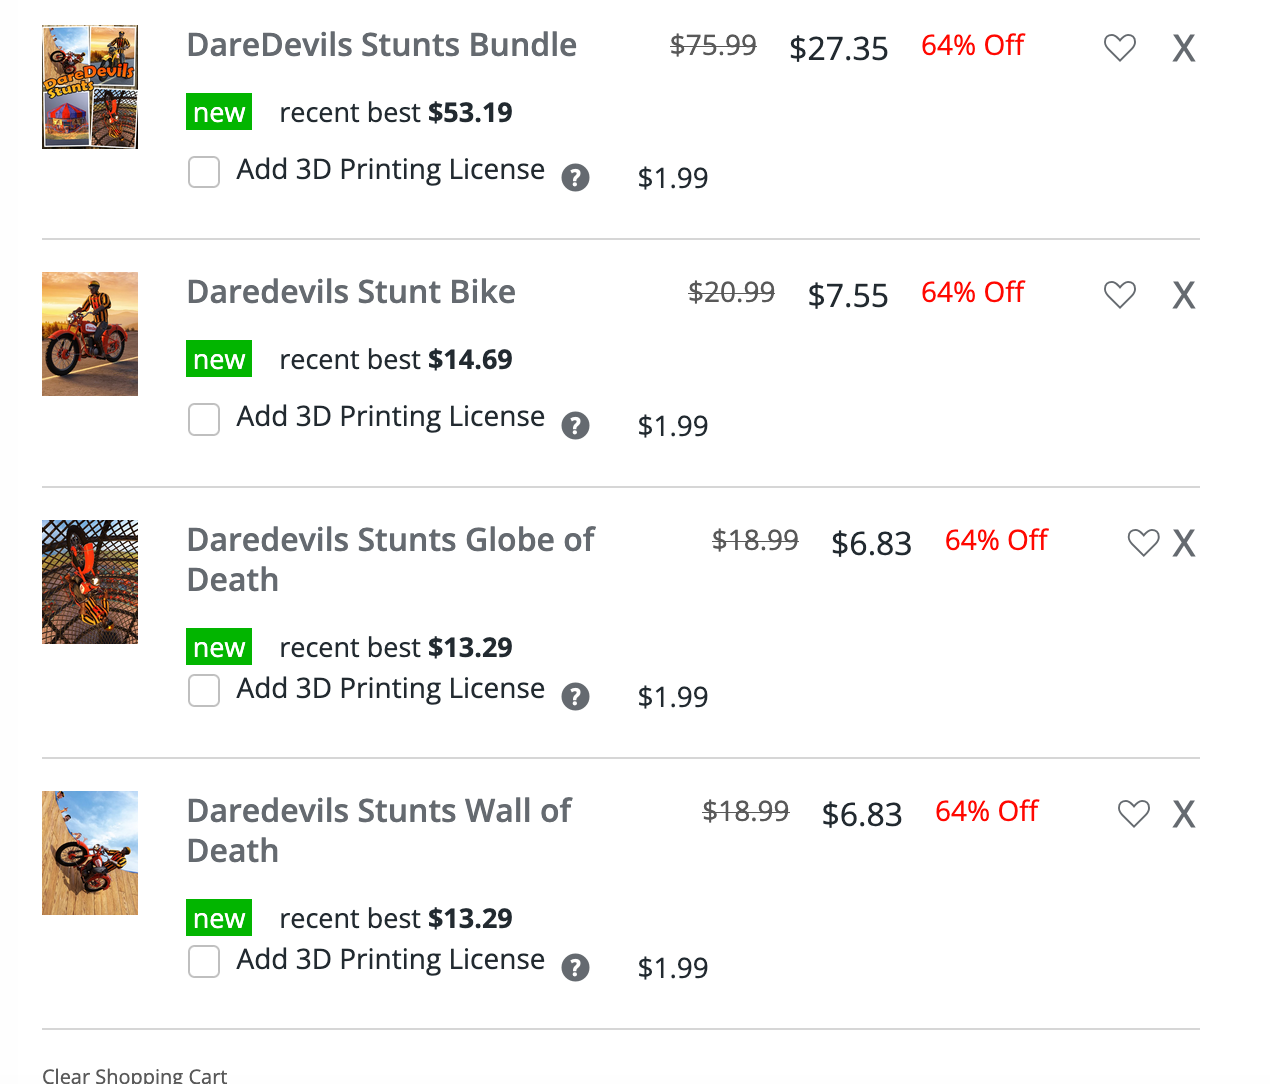
Task: Open DareDevils Stunts Bundle product link
Action: [x=381, y=45]
